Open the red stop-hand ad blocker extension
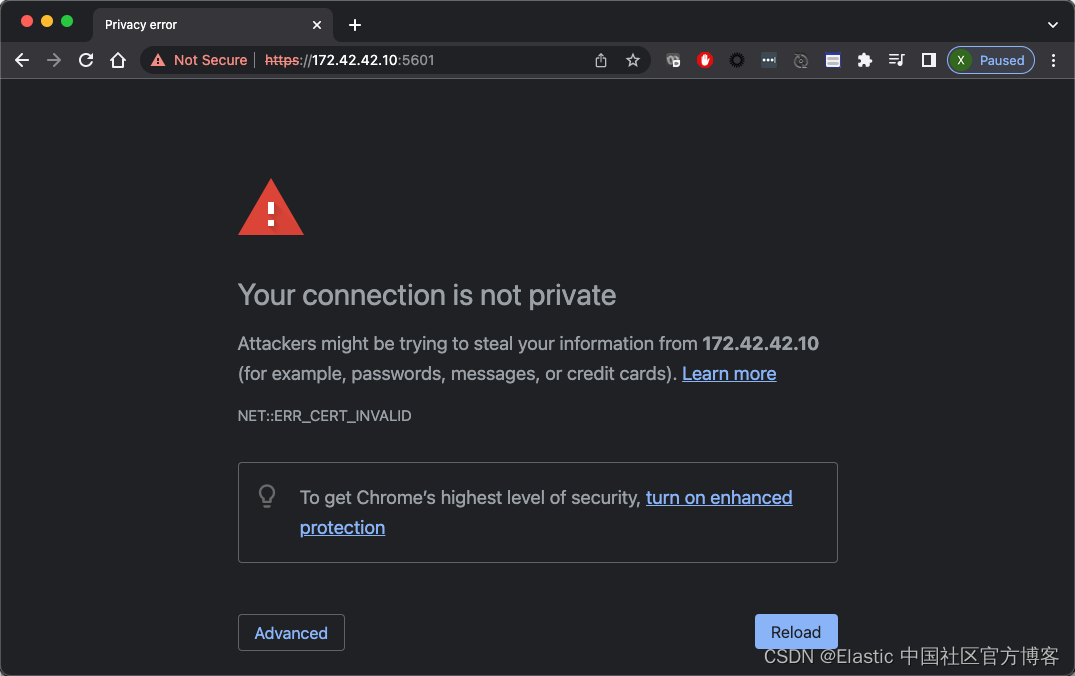Viewport: 1075px width, 676px height. coord(705,60)
